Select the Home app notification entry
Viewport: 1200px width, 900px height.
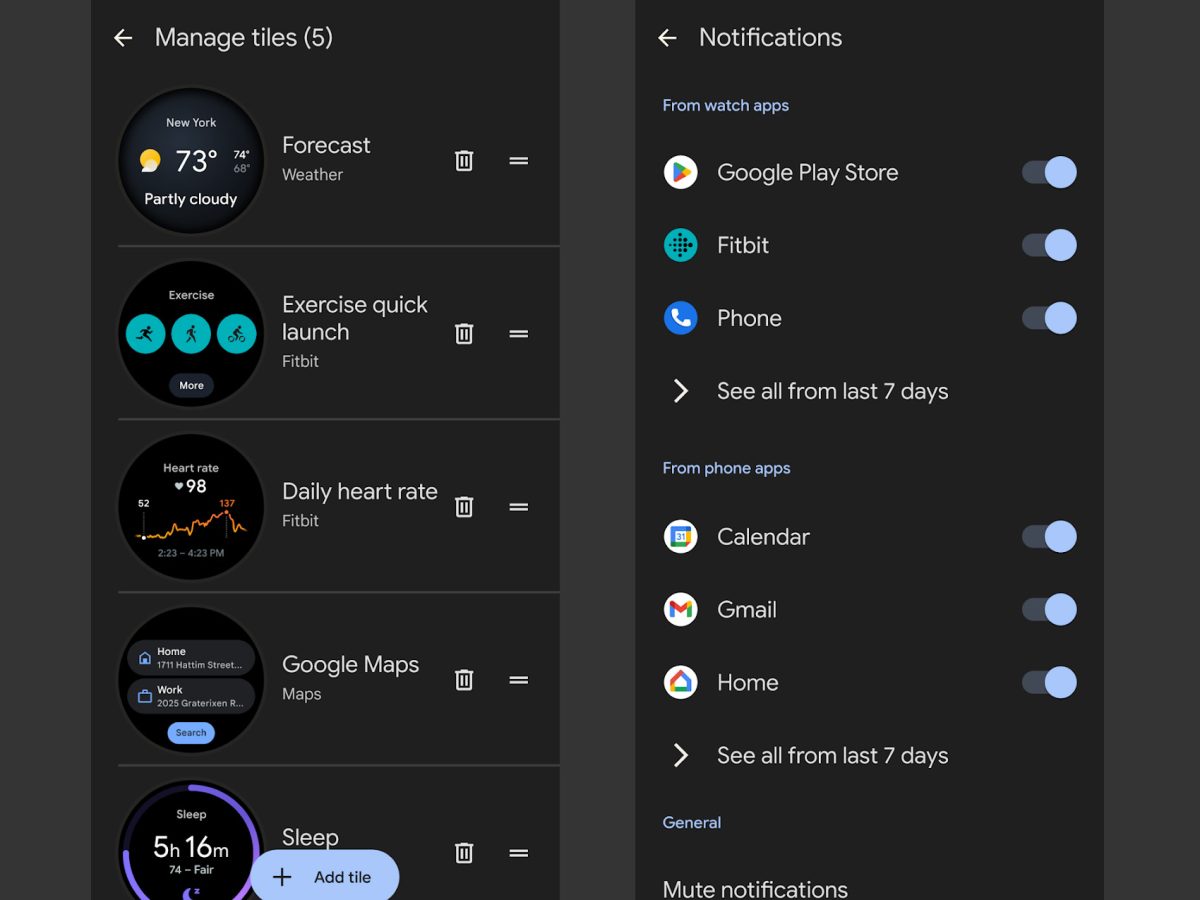click(747, 682)
